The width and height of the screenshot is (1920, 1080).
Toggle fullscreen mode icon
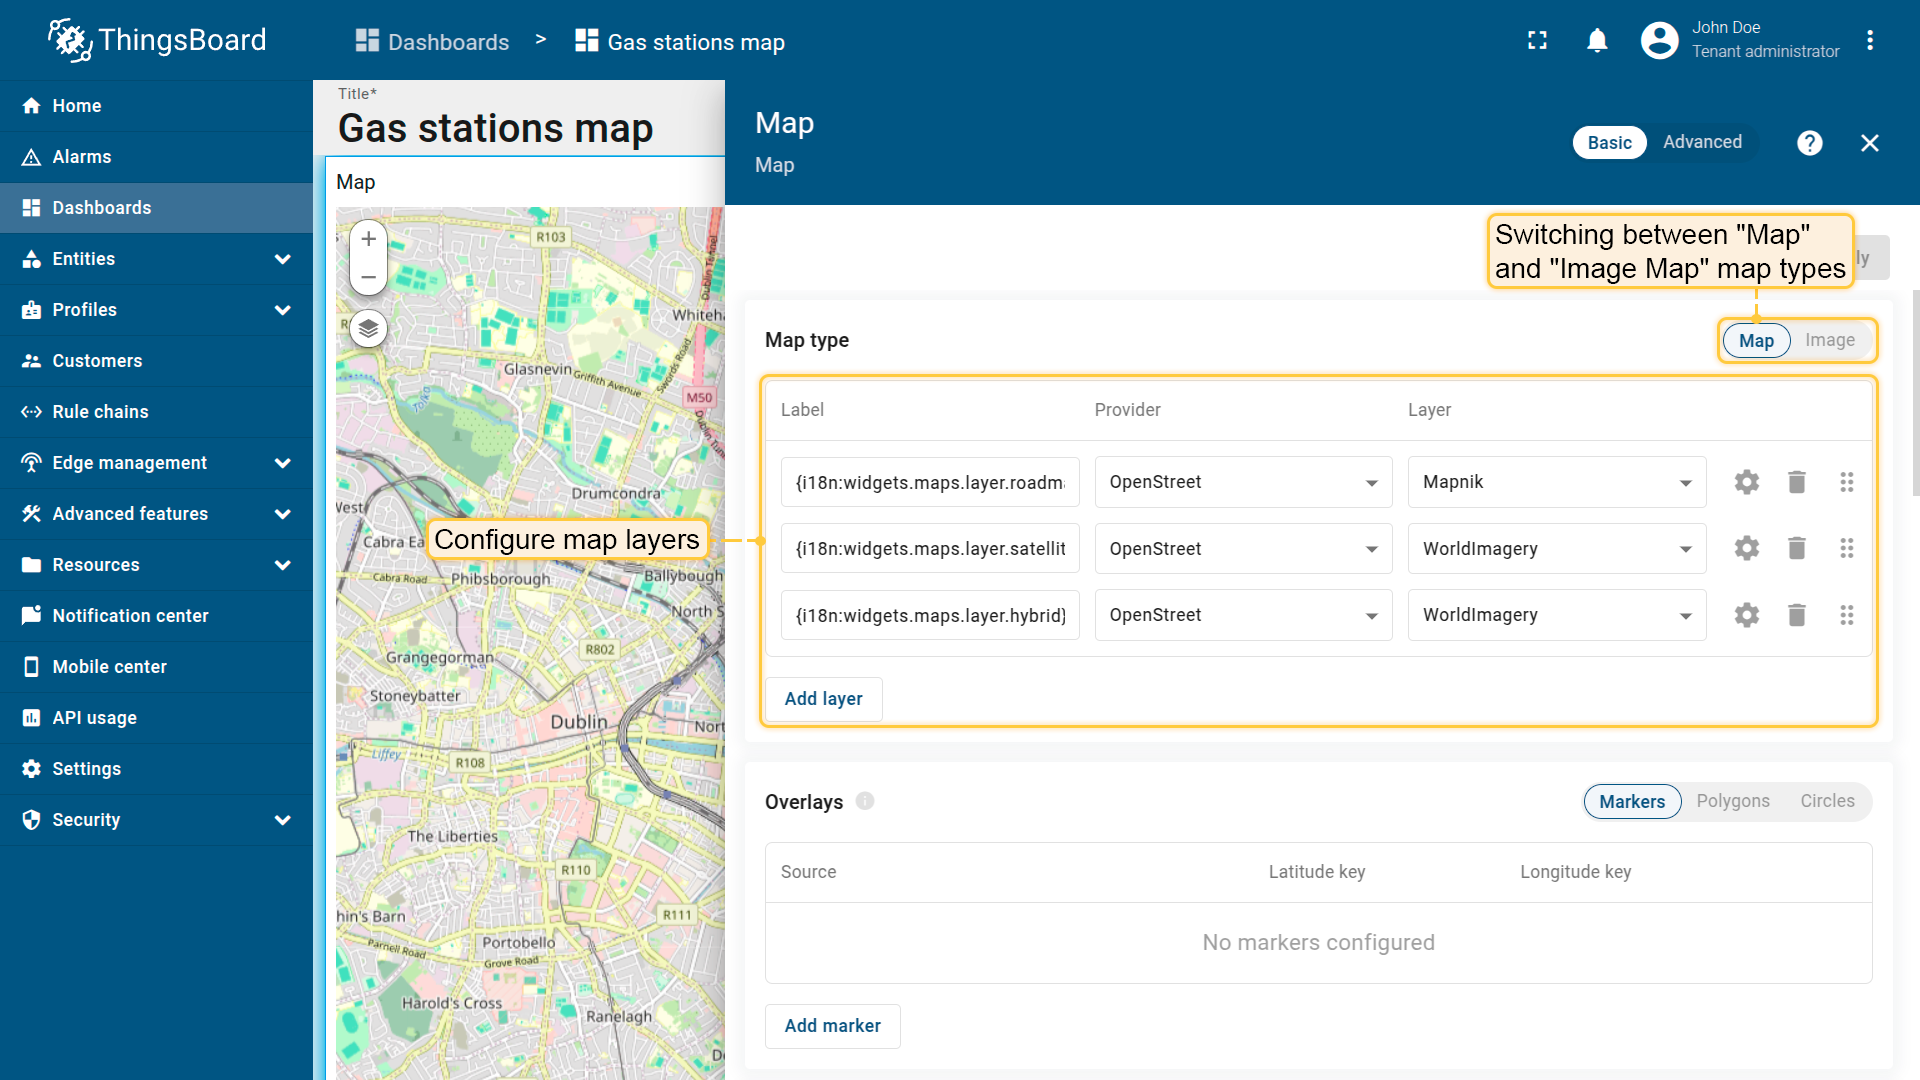point(1537,41)
